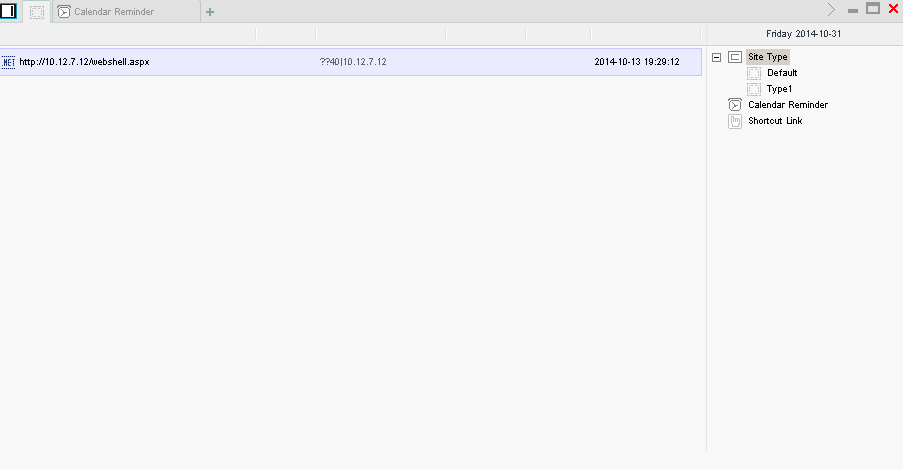Click the right chevron arrow in title bar
The width and height of the screenshot is (903, 469).
point(831,9)
